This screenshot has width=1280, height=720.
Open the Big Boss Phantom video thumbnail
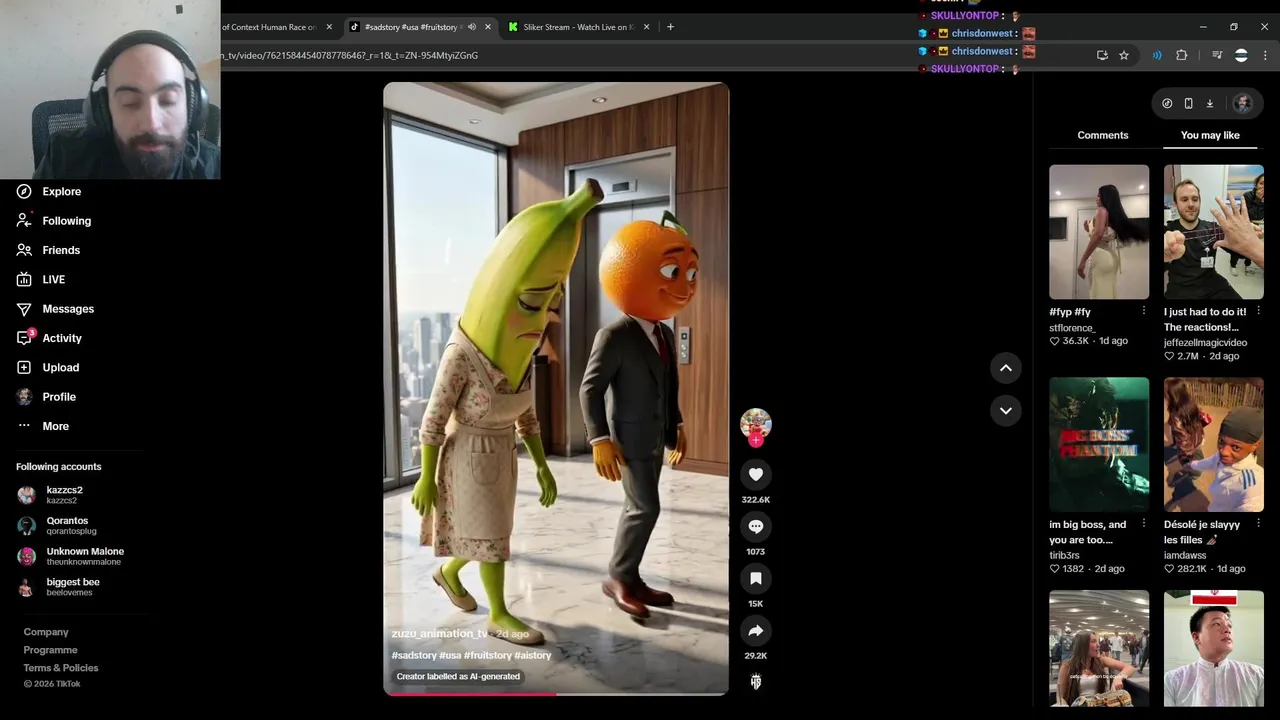coord(1099,444)
